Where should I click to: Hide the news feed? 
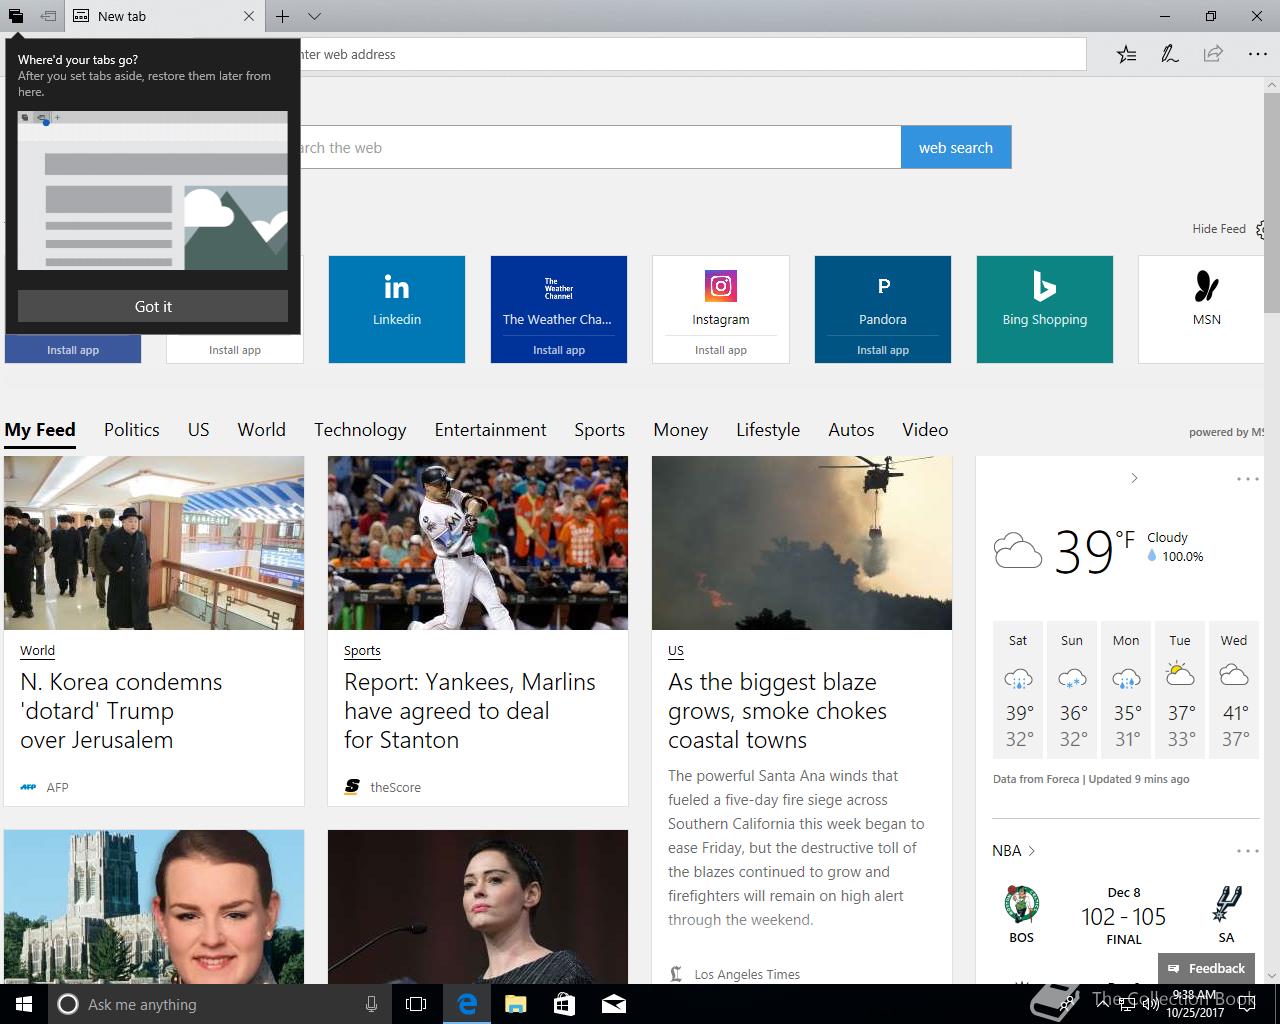pos(1218,229)
